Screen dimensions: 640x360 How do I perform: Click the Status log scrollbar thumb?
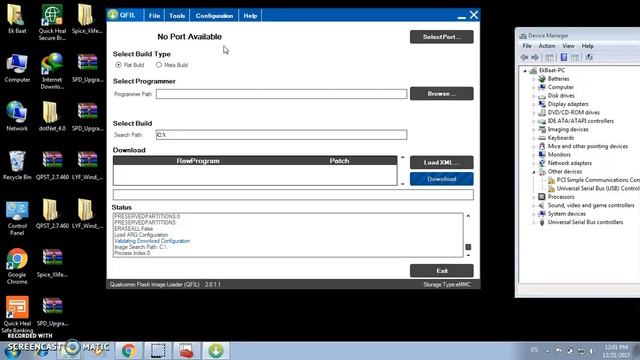point(468,247)
